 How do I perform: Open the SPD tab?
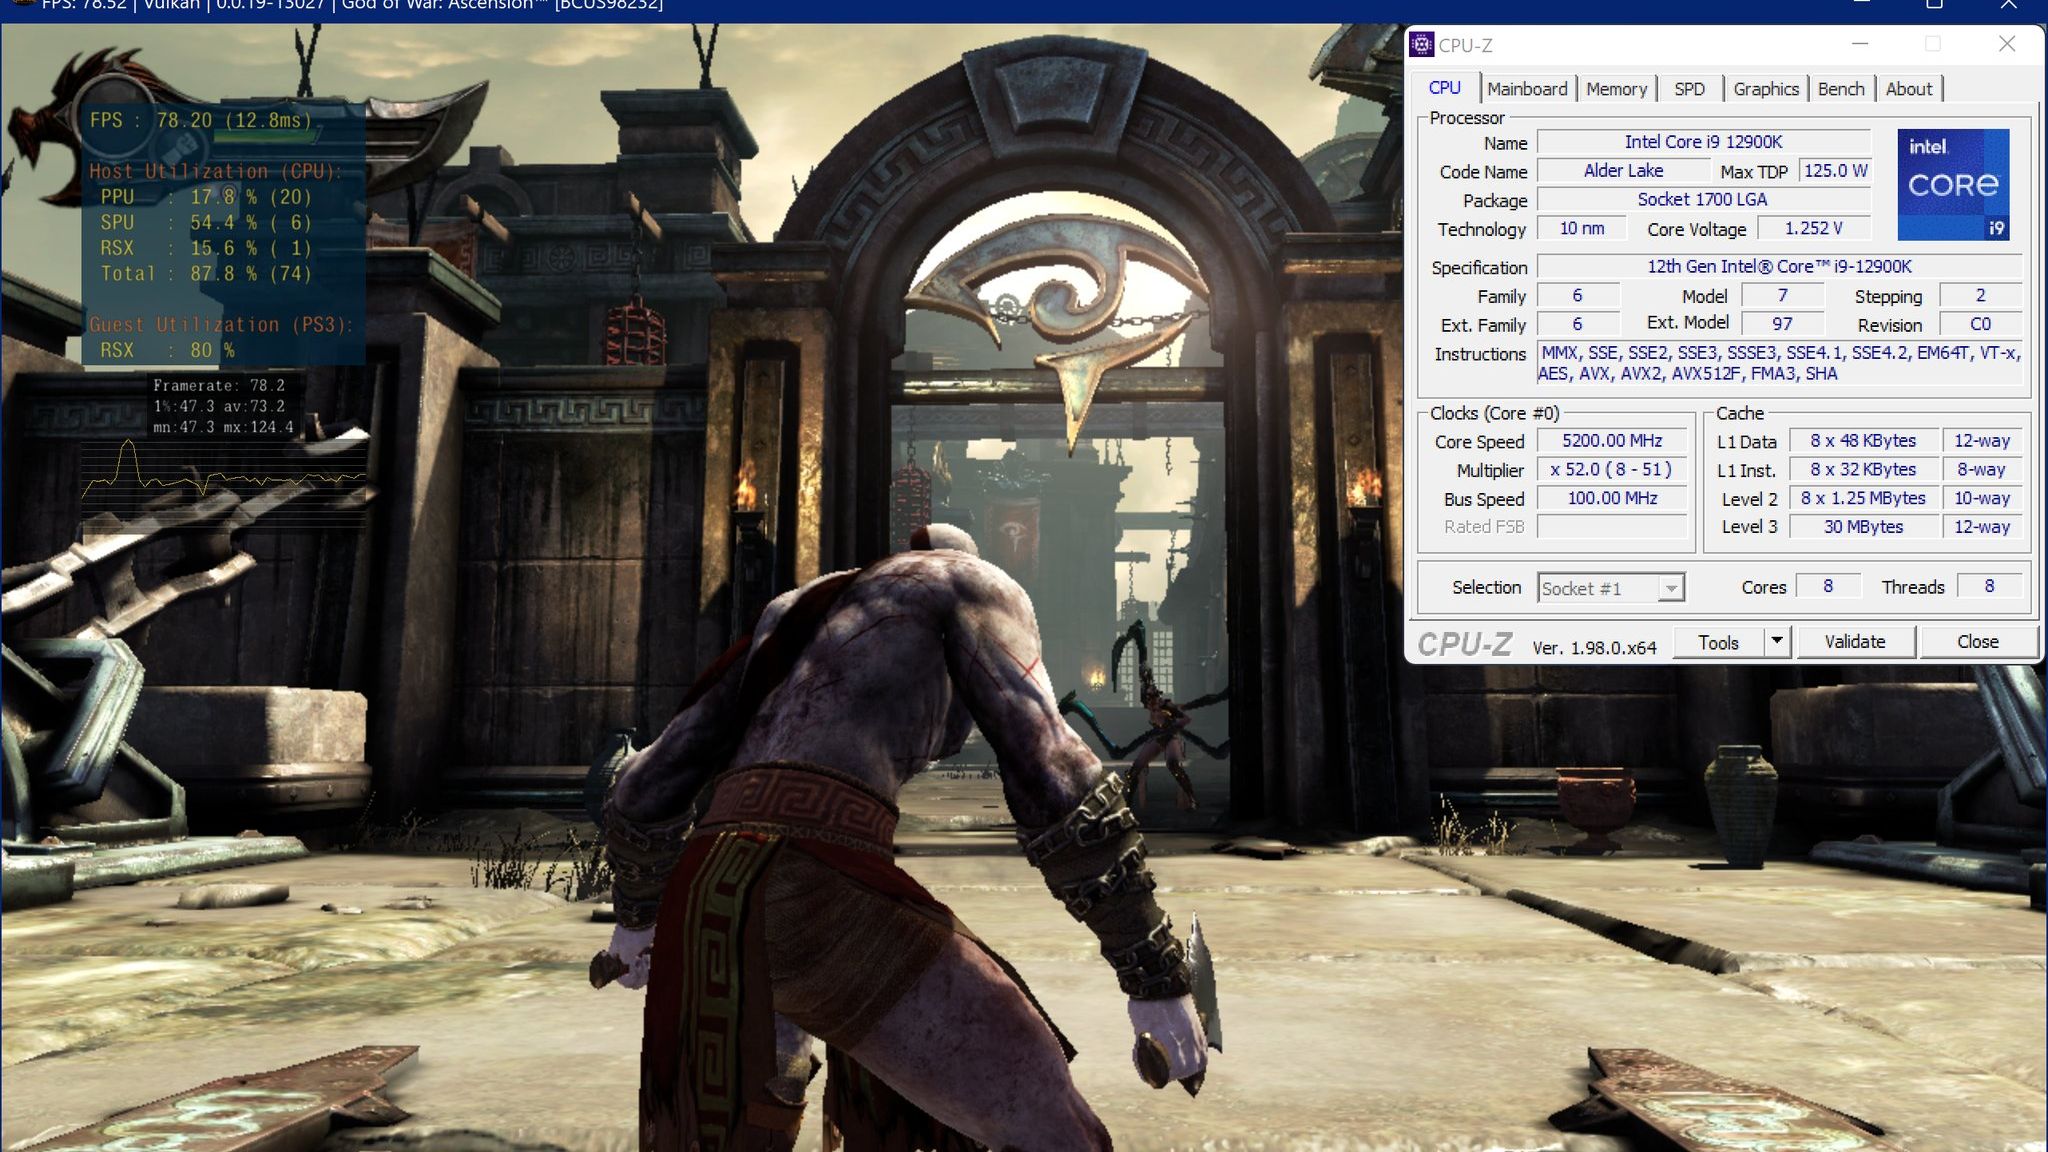pyautogui.click(x=1689, y=89)
